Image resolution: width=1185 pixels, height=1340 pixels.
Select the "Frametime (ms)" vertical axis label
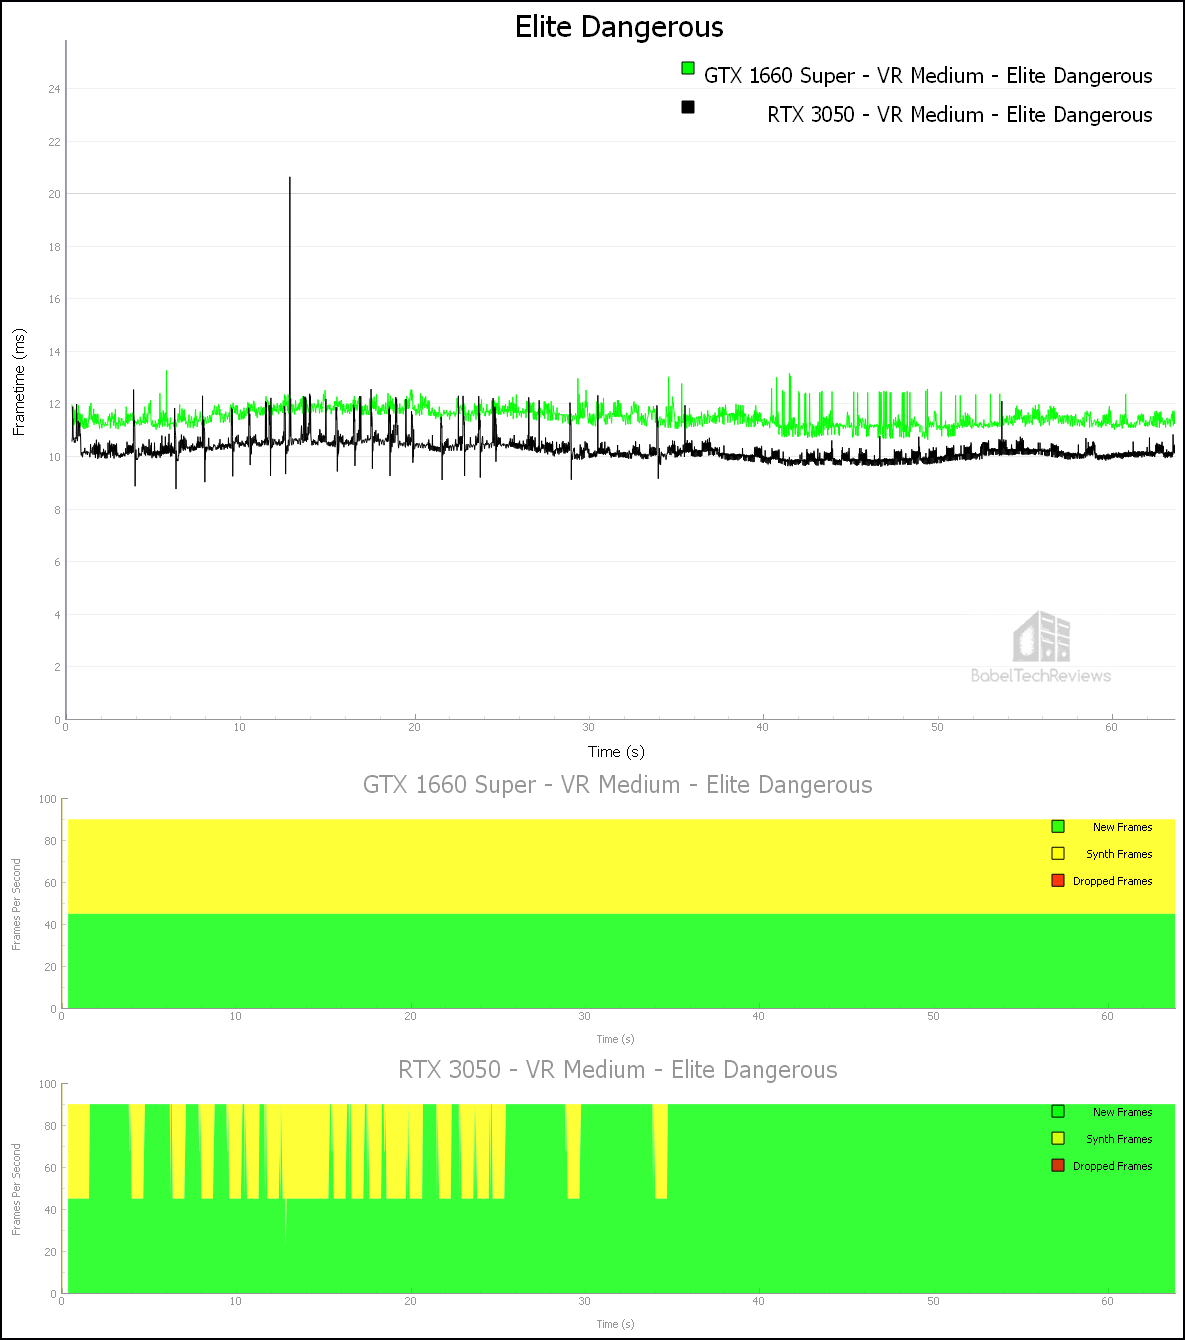point(19,382)
